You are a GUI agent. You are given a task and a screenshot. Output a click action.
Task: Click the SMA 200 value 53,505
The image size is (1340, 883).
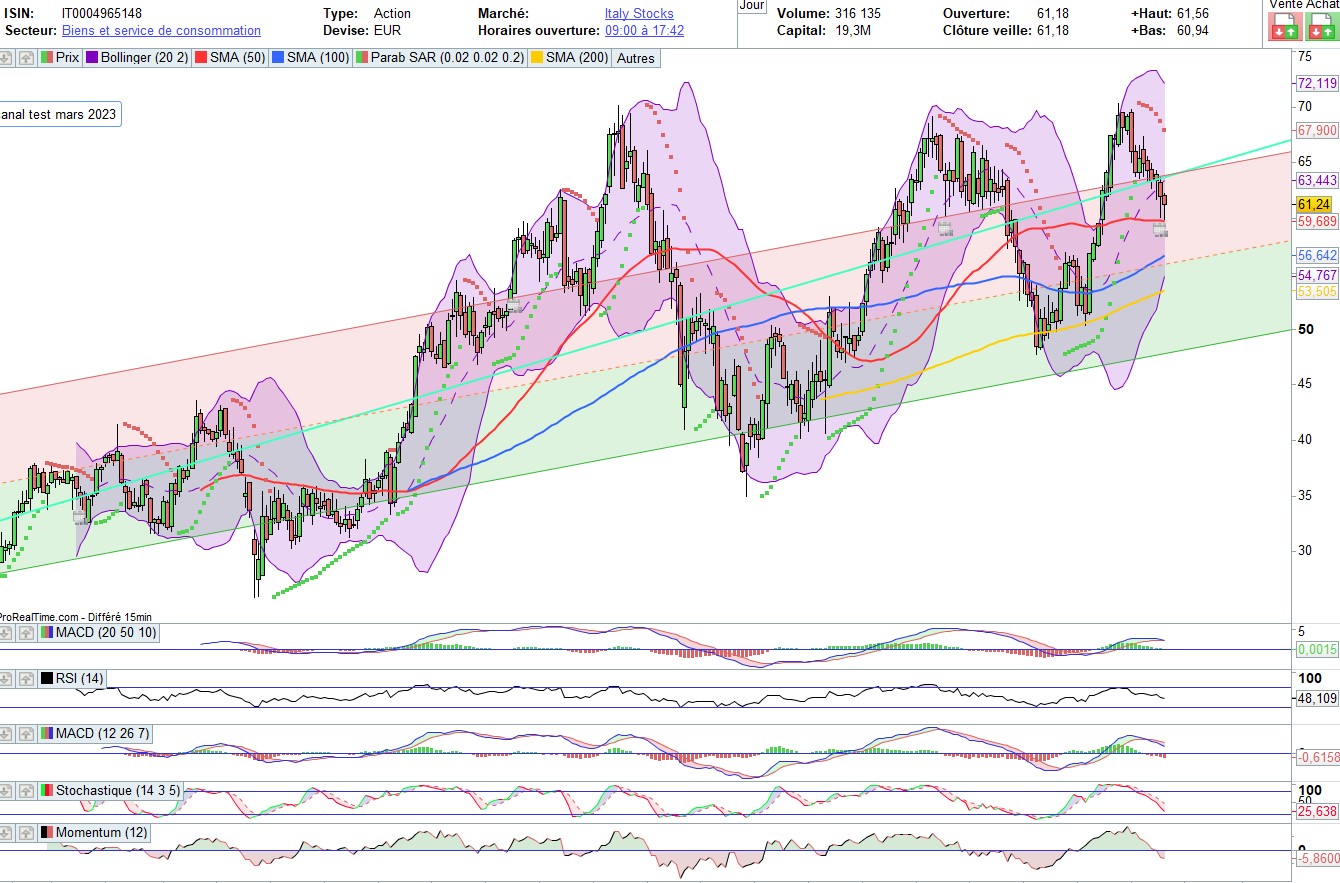pos(1316,291)
